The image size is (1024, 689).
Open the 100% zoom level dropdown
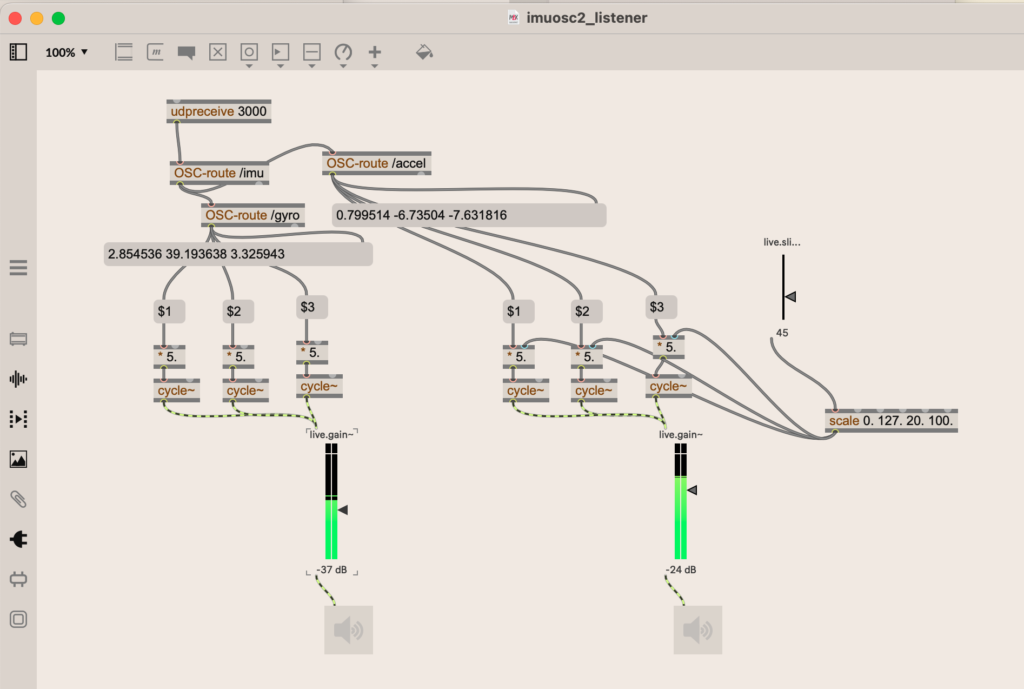(66, 52)
